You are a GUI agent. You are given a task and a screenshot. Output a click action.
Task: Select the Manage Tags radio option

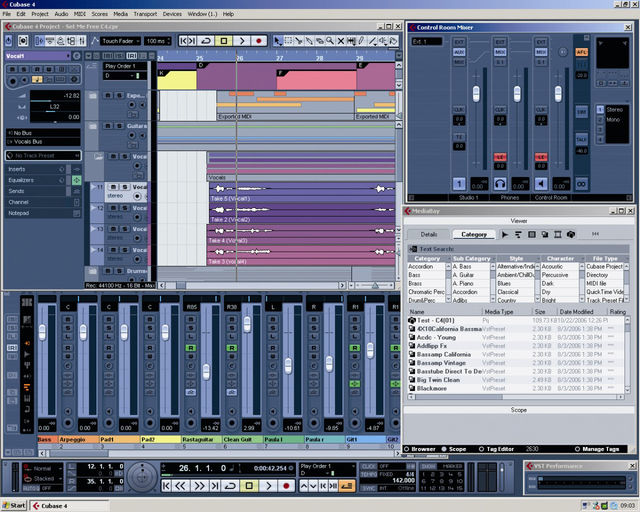click(x=597, y=449)
